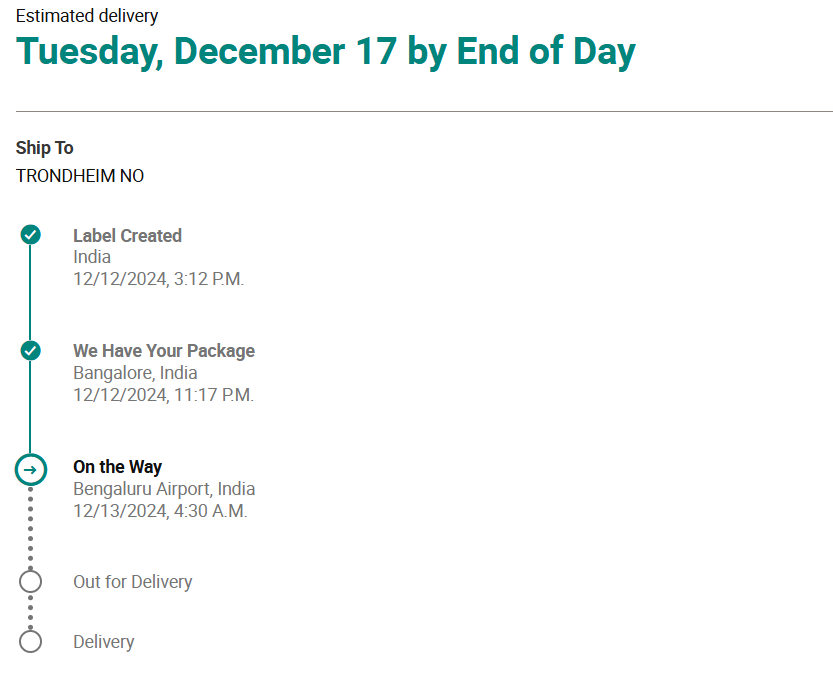Image resolution: width=833 pixels, height=689 pixels.
Task: Click the Ship To heading
Action: point(45,148)
